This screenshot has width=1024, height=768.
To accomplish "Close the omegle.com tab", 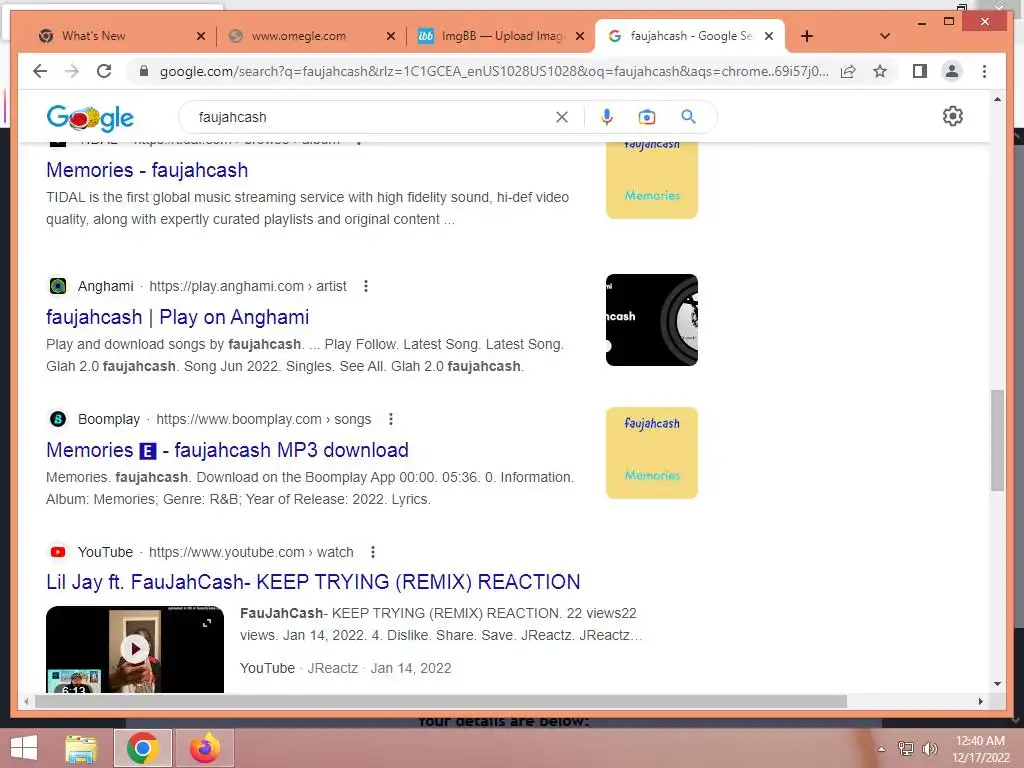I will (391, 36).
